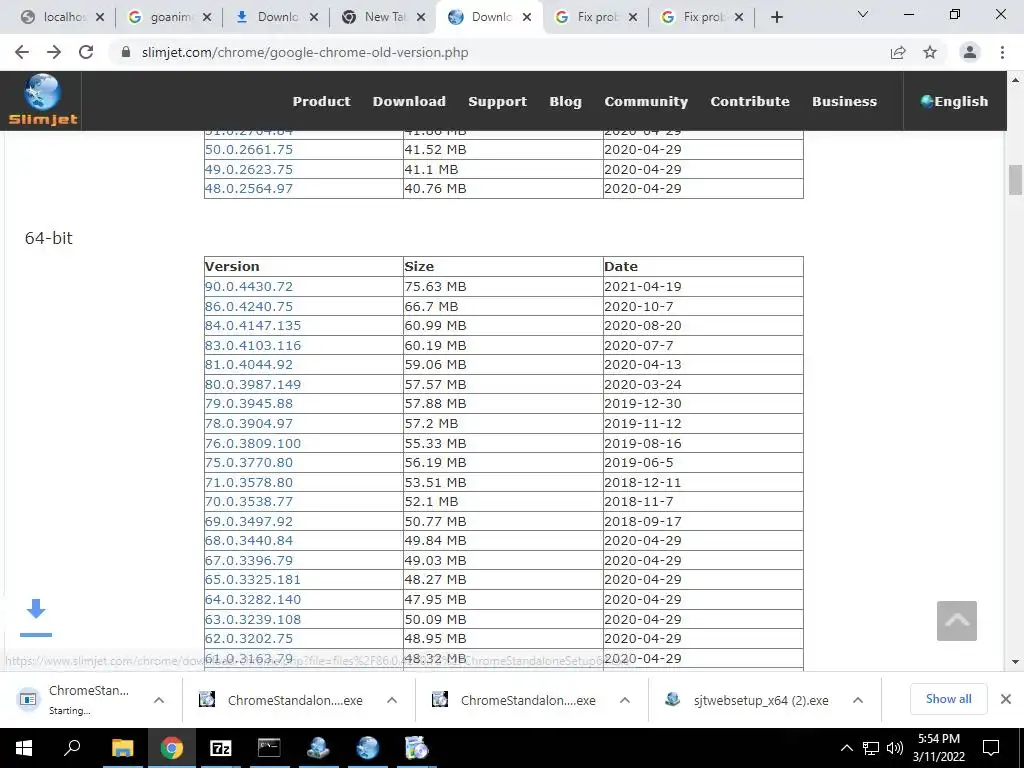Click the site lock icon in address bar
1024x768 pixels.
[x=127, y=52]
